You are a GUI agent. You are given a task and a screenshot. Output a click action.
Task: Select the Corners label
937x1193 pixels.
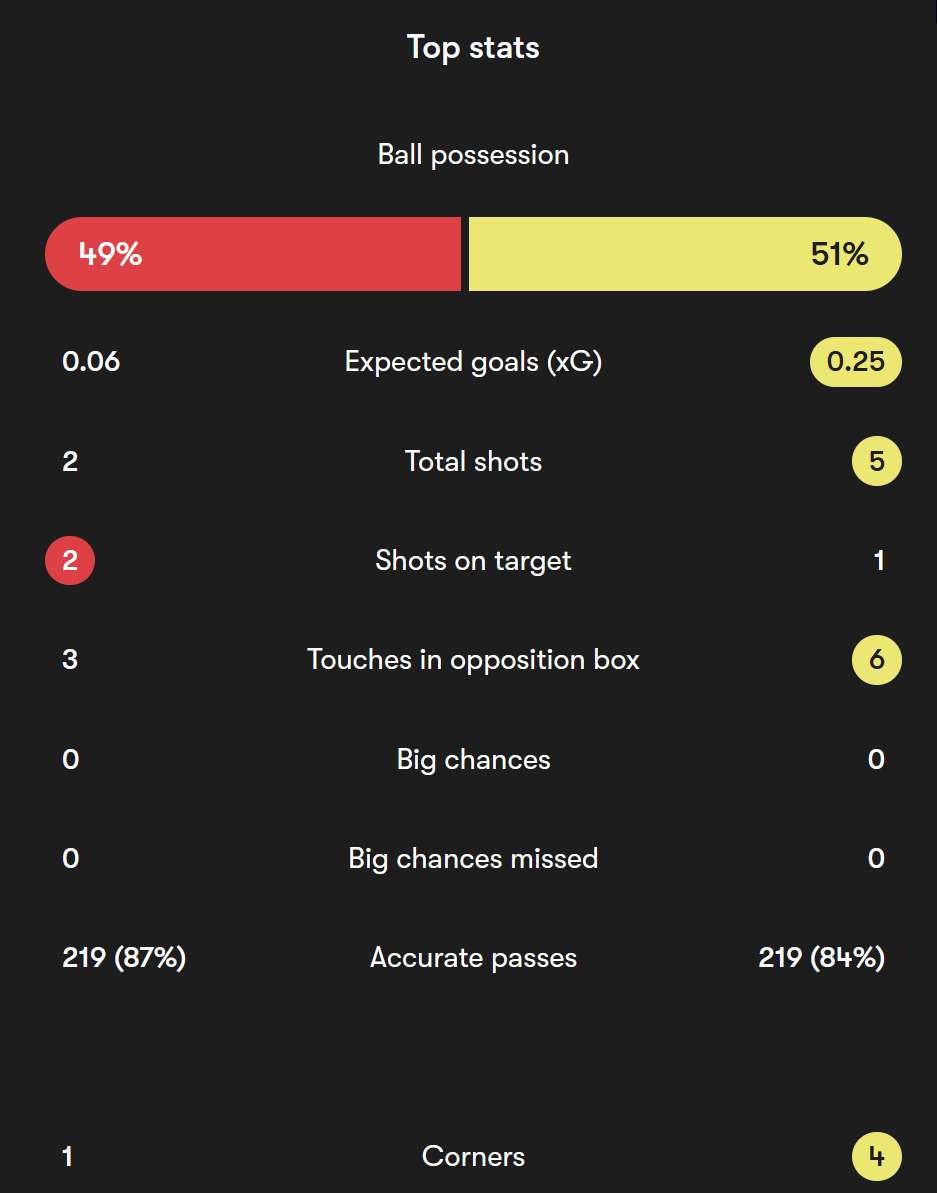[x=473, y=1156]
